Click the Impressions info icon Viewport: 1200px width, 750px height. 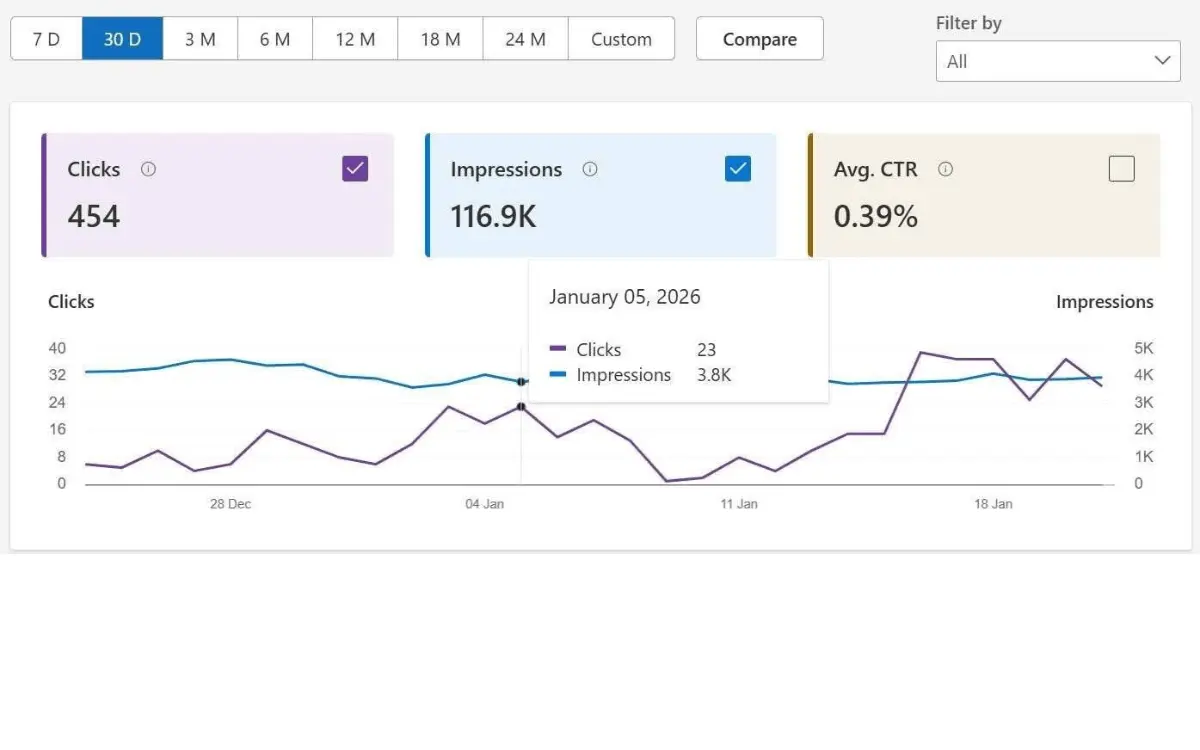click(590, 169)
